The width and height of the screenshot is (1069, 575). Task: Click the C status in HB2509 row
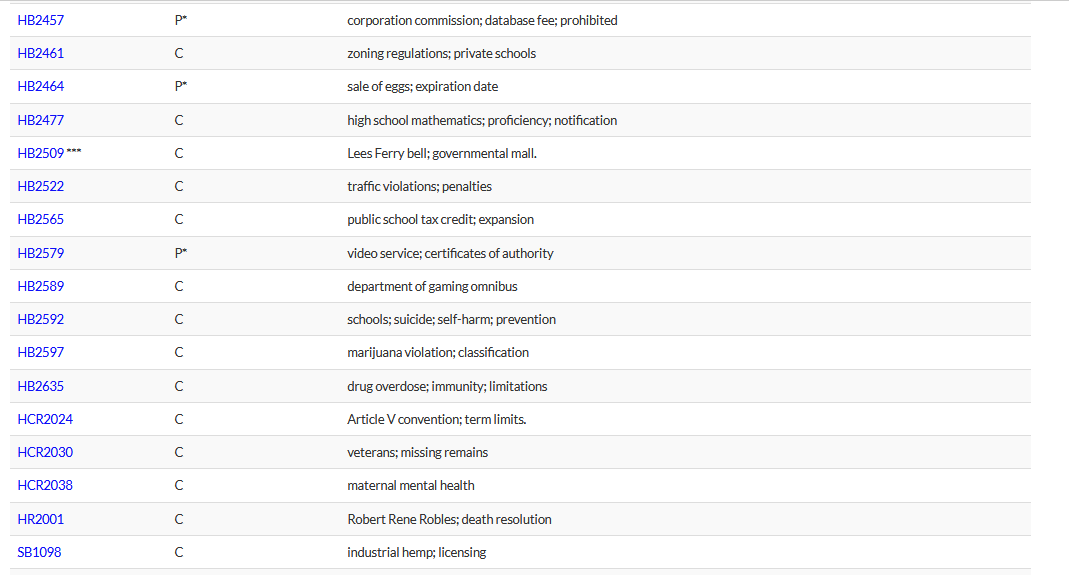click(179, 153)
